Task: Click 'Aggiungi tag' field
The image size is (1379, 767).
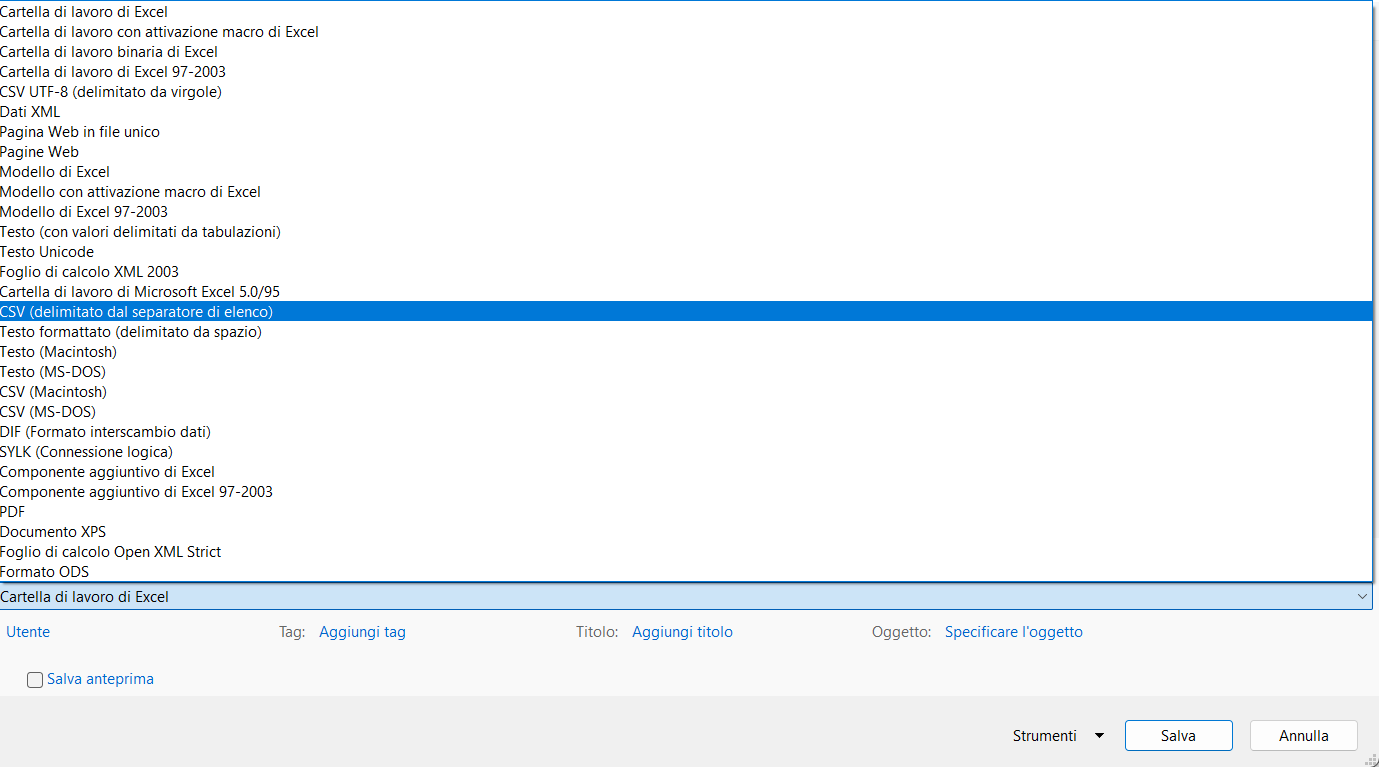Action: point(362,632)
